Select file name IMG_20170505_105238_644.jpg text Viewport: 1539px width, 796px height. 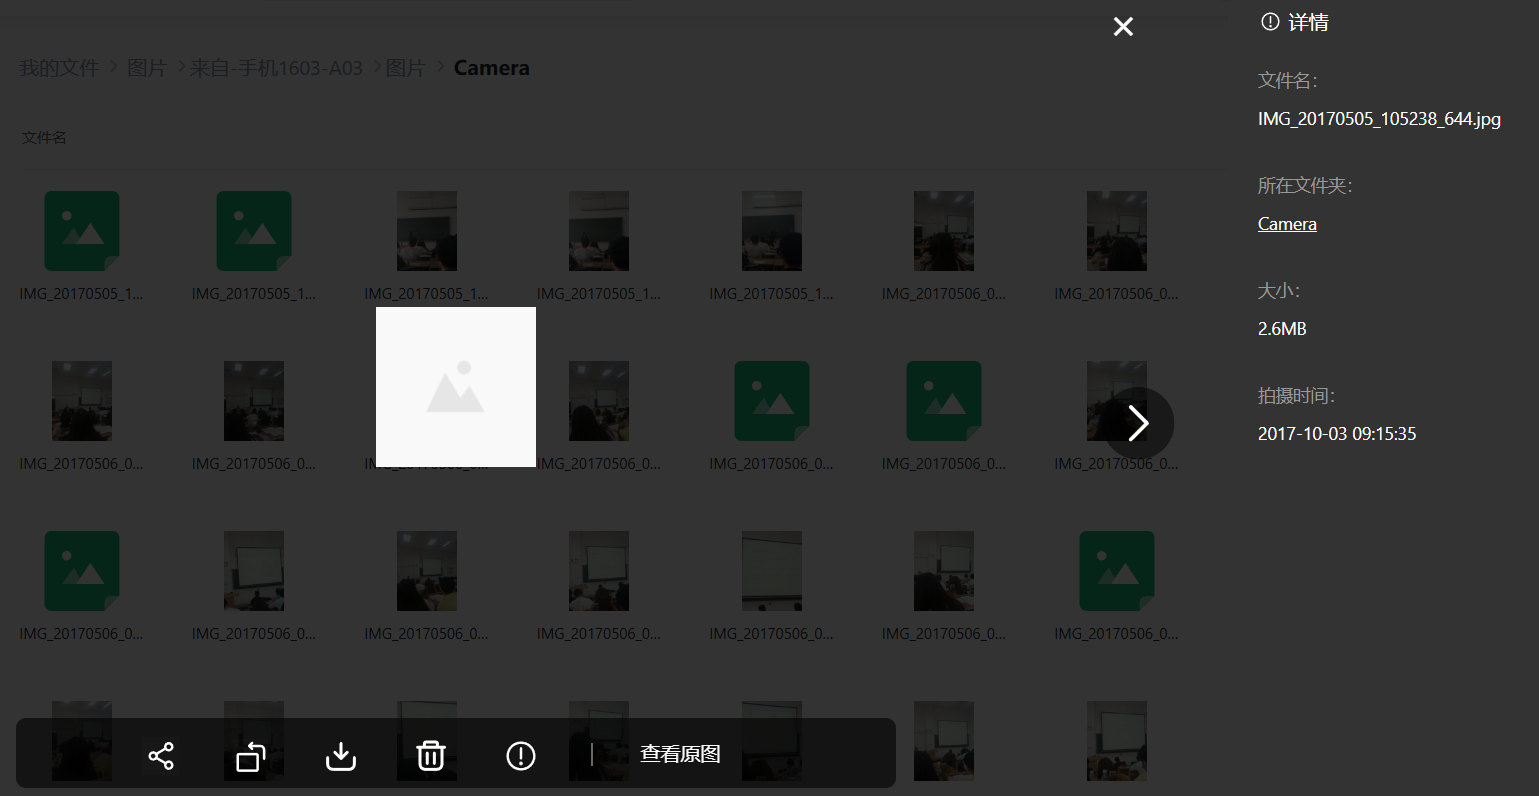click(1379, 119)
